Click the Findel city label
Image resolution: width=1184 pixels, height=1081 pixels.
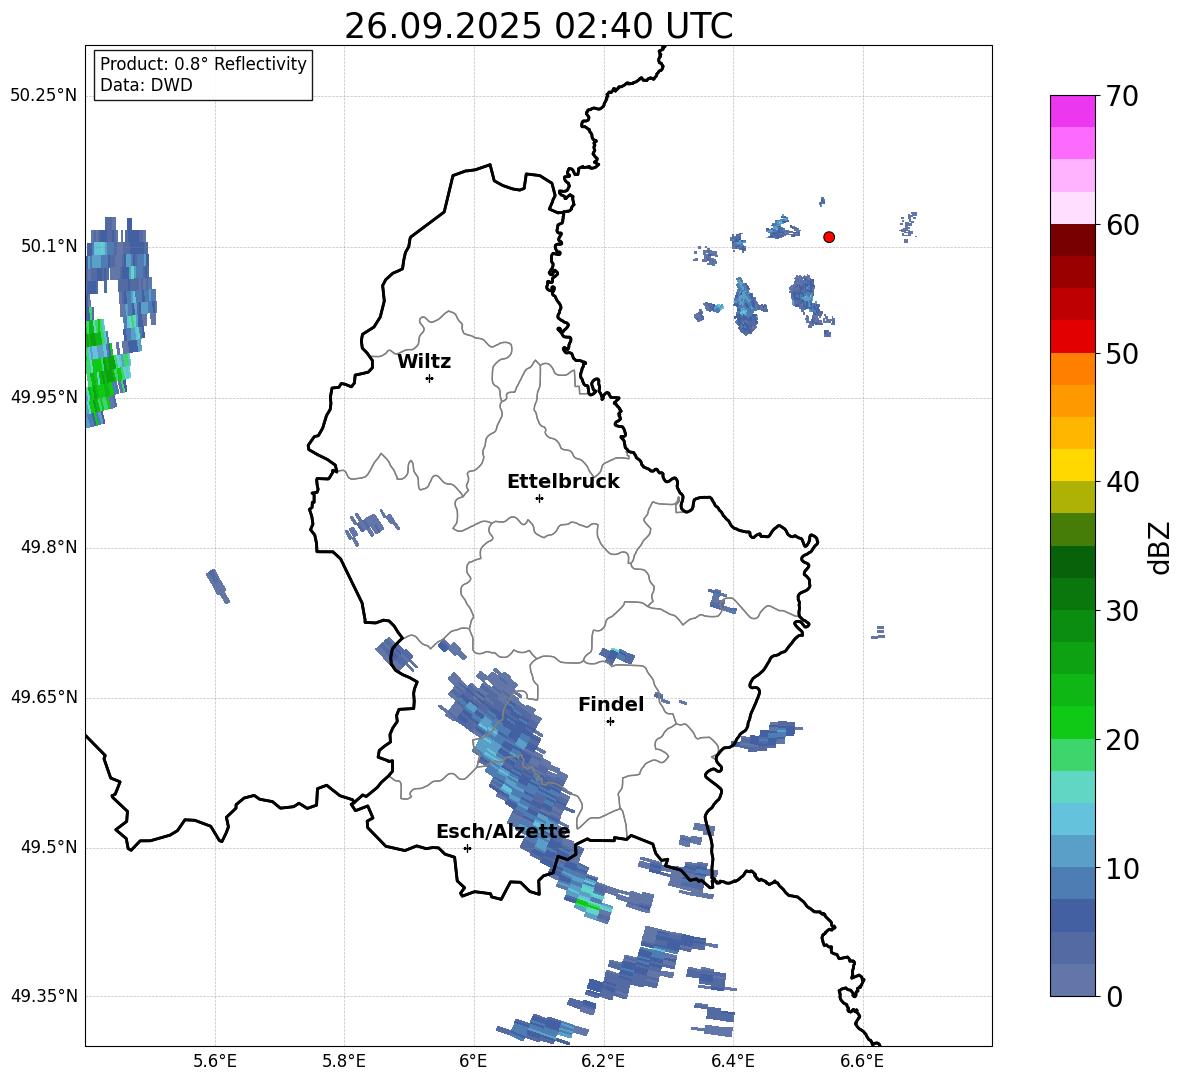611,704
